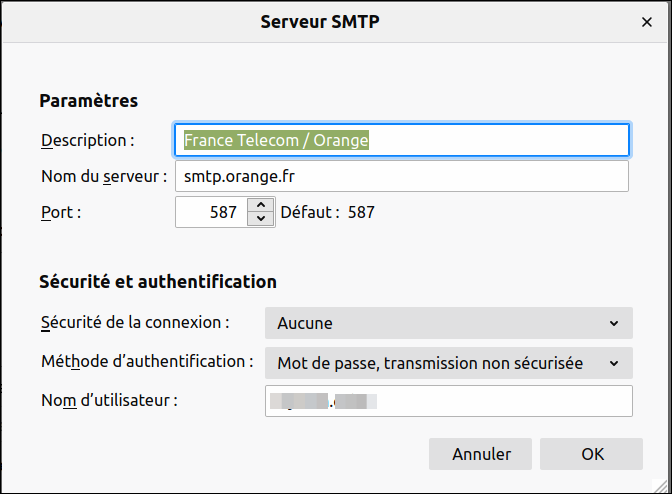Click the "Description :" label
Screen dimensions: 672x494
coord(88,140)
